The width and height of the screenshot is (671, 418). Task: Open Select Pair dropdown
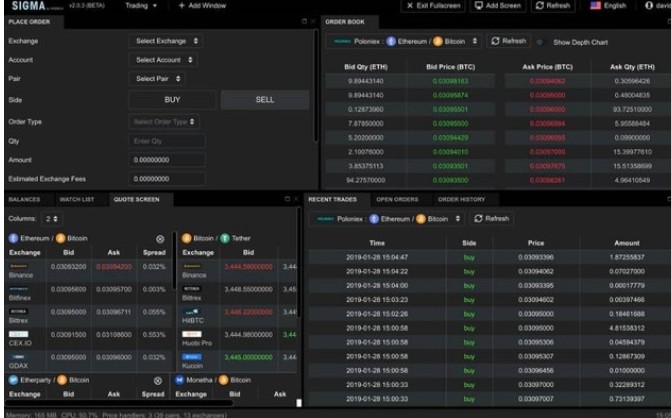pos(157,79)
